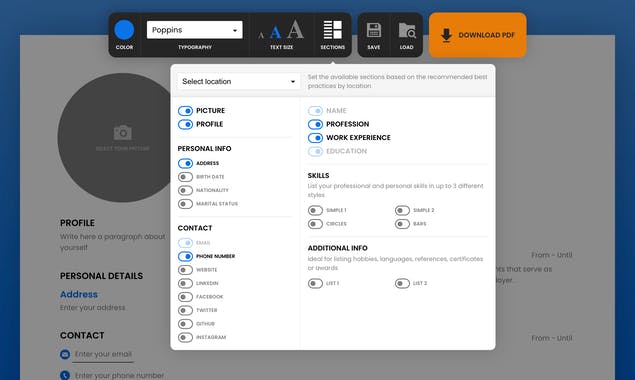Click the Enter your phone number field
Image resolution: width=635 pixels, height=380 pixels.
tap(119, 375)
